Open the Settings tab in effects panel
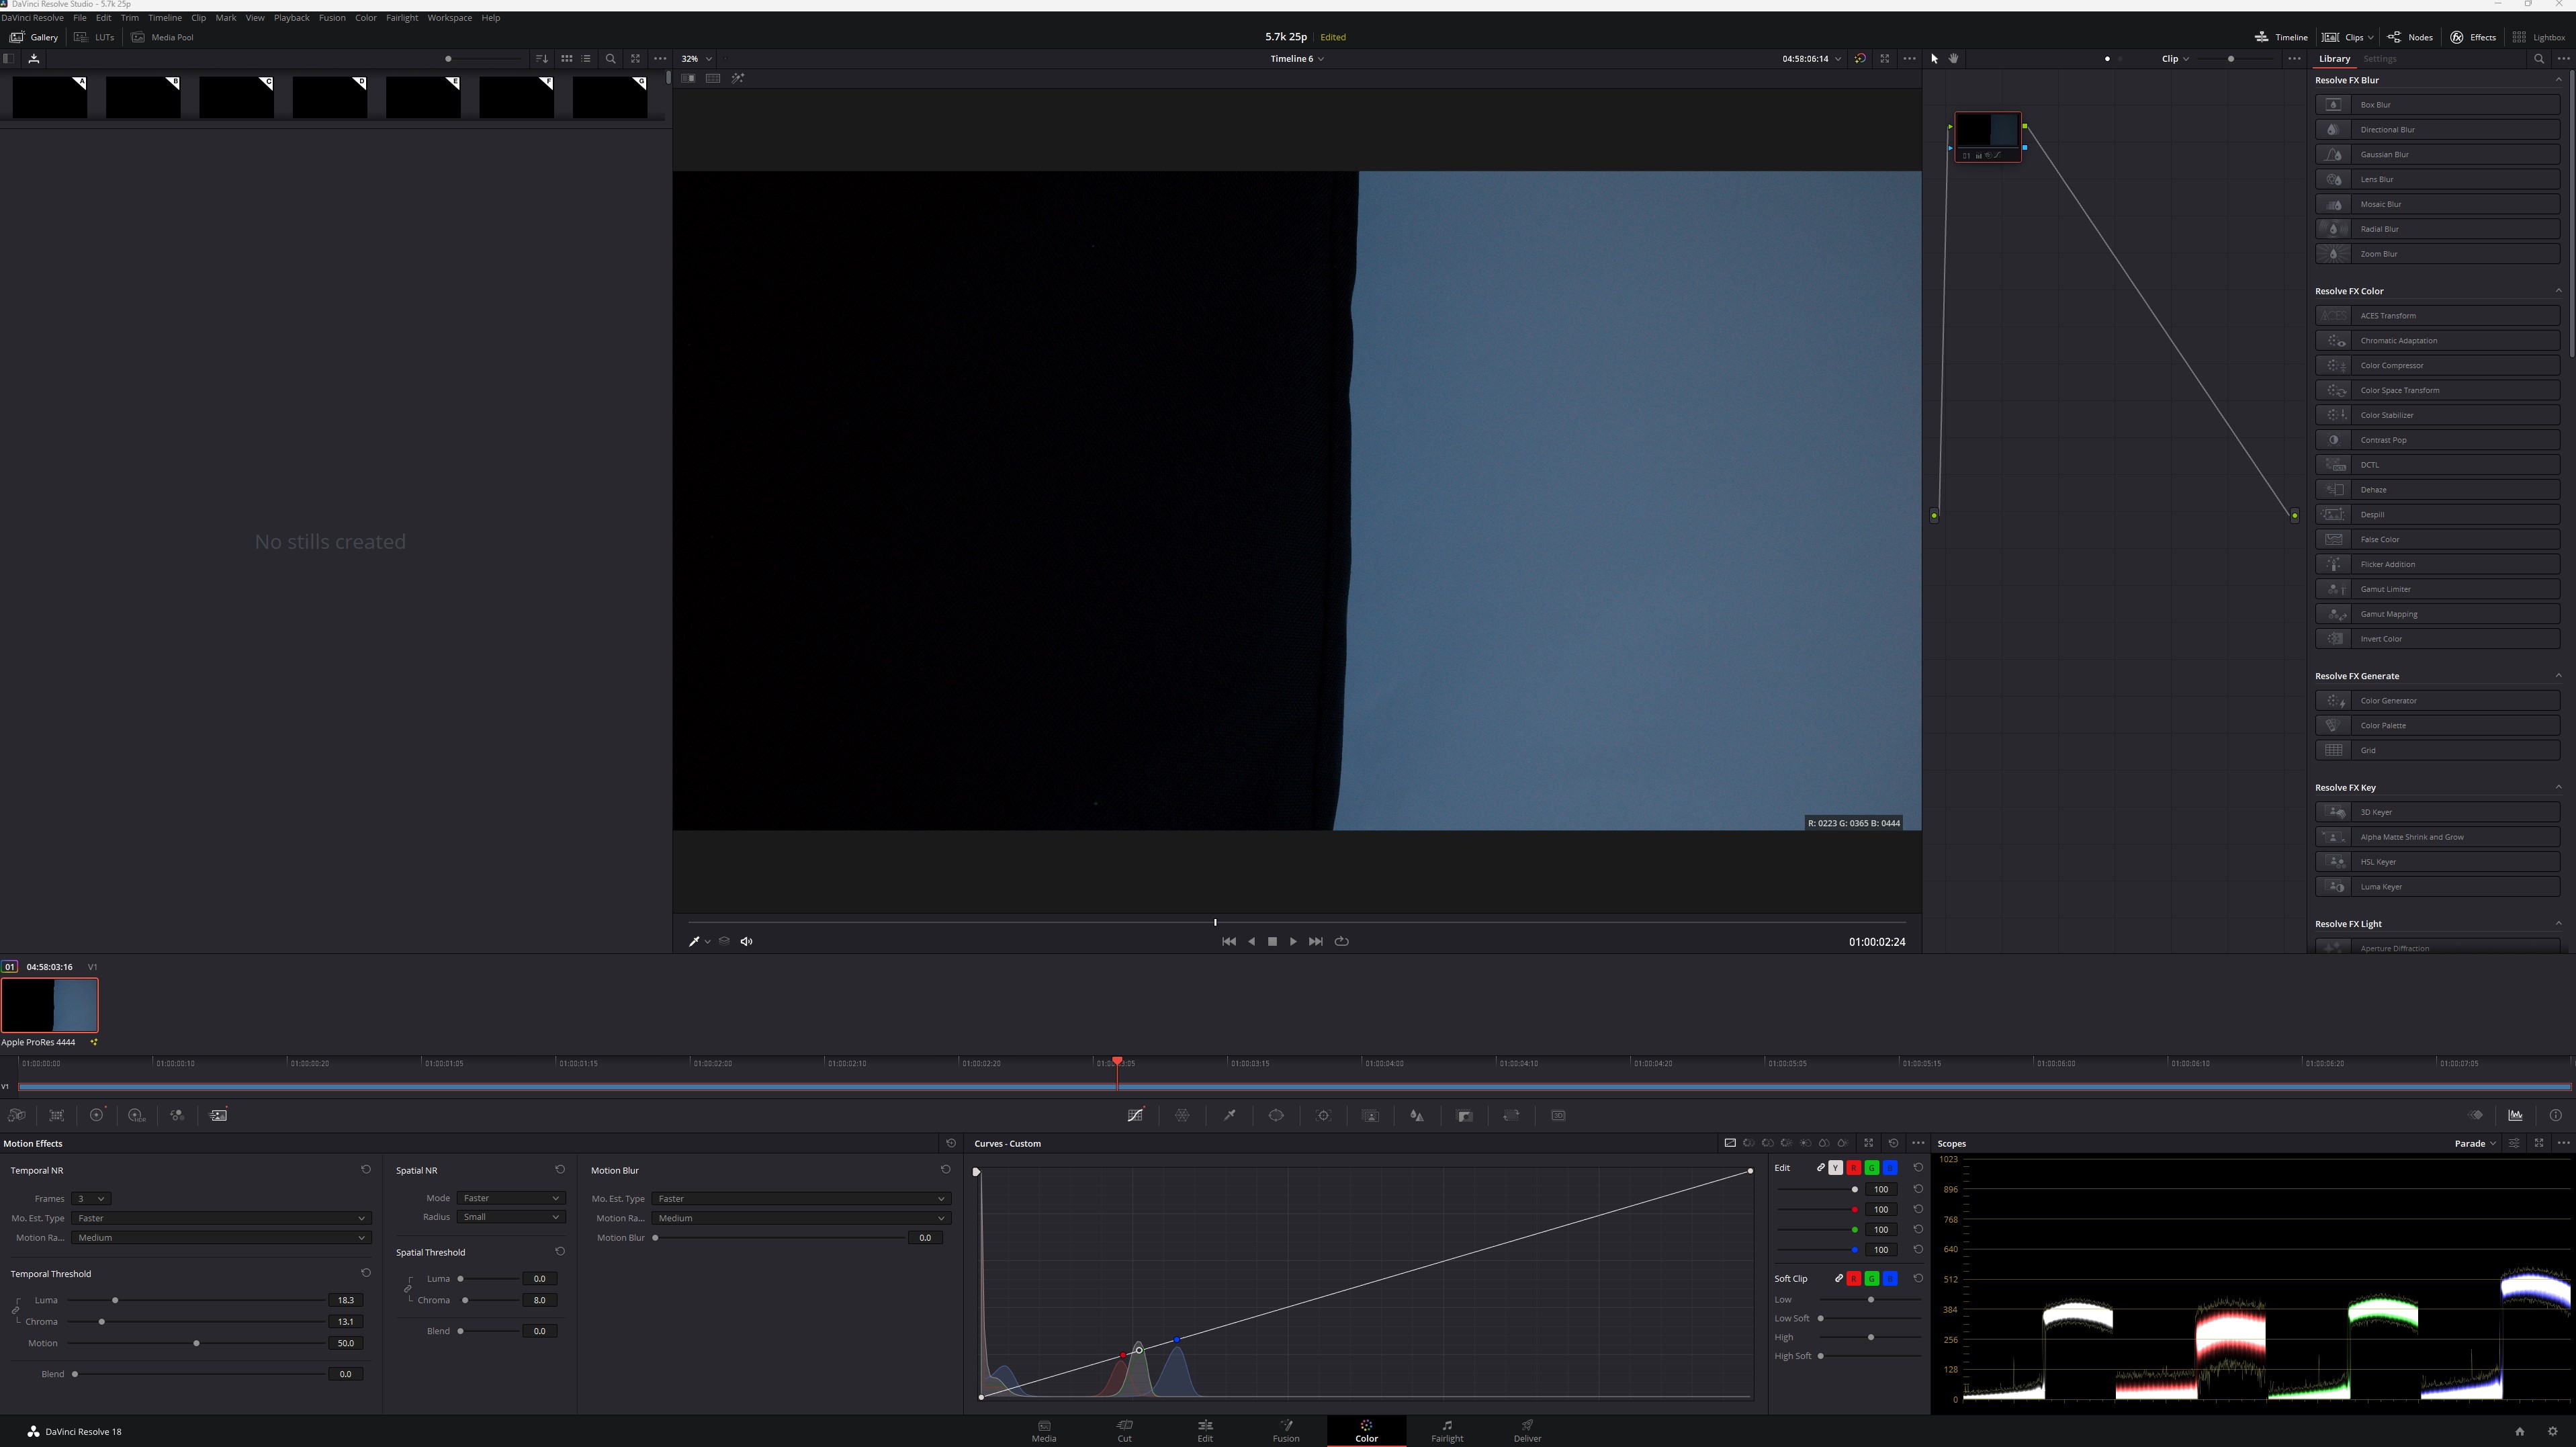This screenshot has width=2576, height=1447. pos(2379,58)
